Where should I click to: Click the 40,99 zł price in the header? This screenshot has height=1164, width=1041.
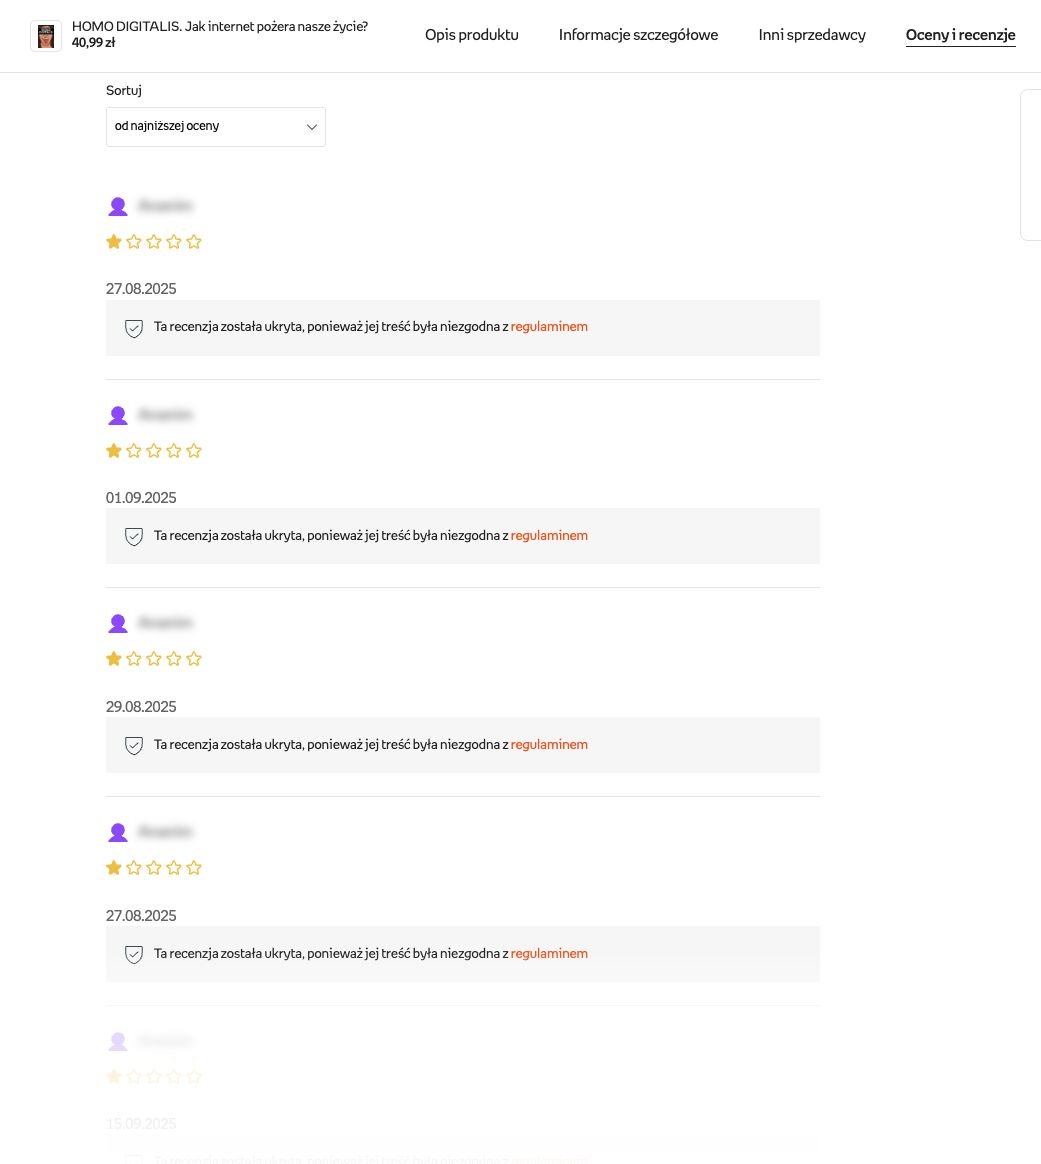[x=94, y=43]
